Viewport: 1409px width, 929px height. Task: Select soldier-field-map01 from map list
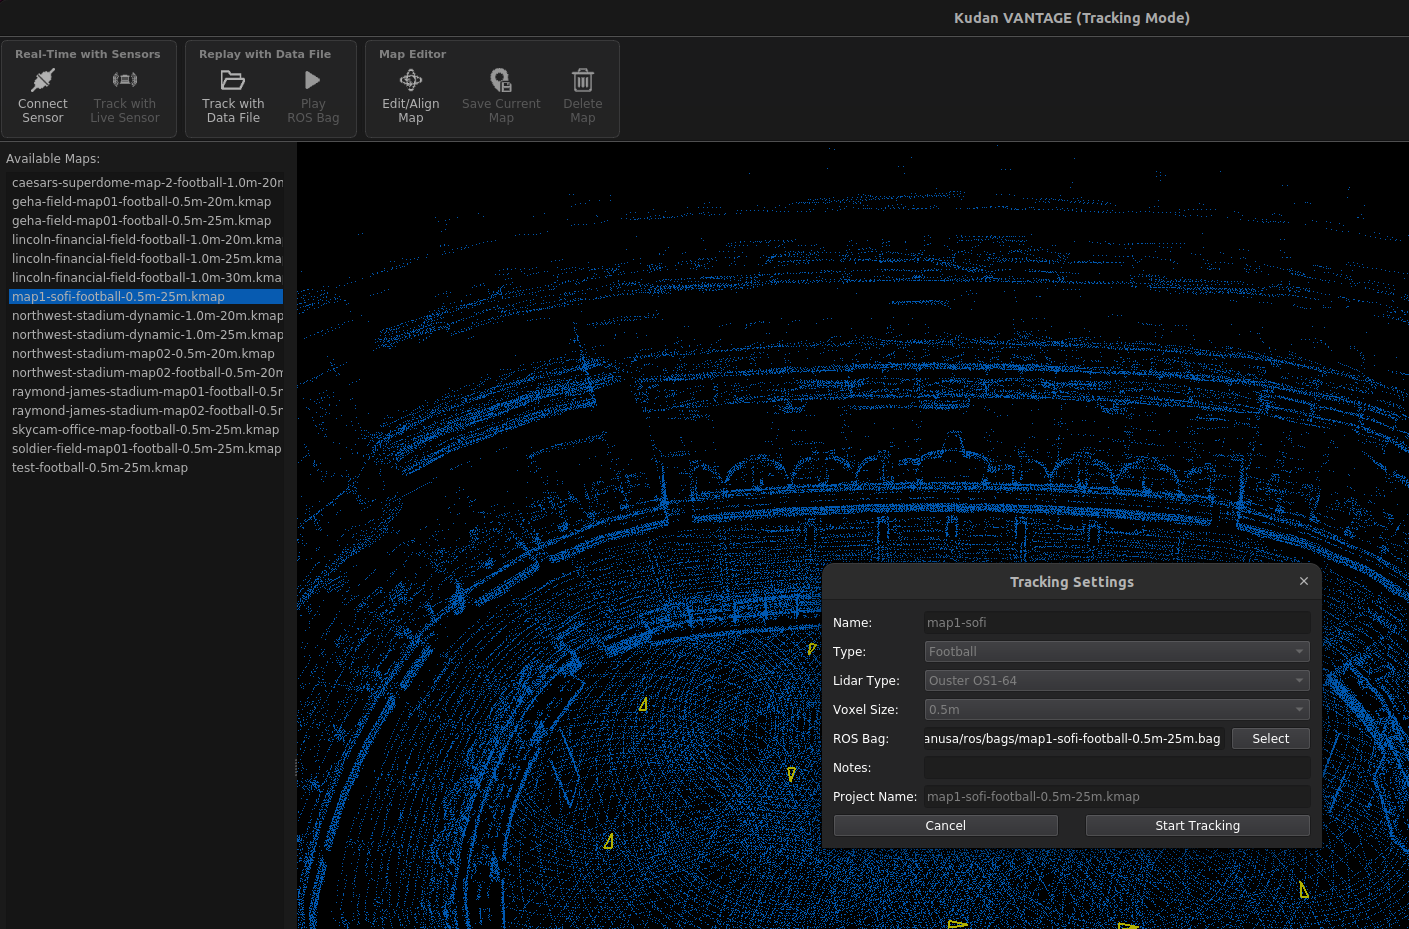coord(146,449)
